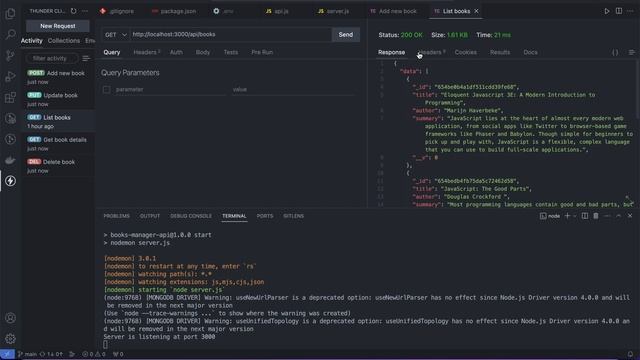640x360 pixels.
Task: Switch to the GITLENS panel tab
Action: tap(293, 216)
